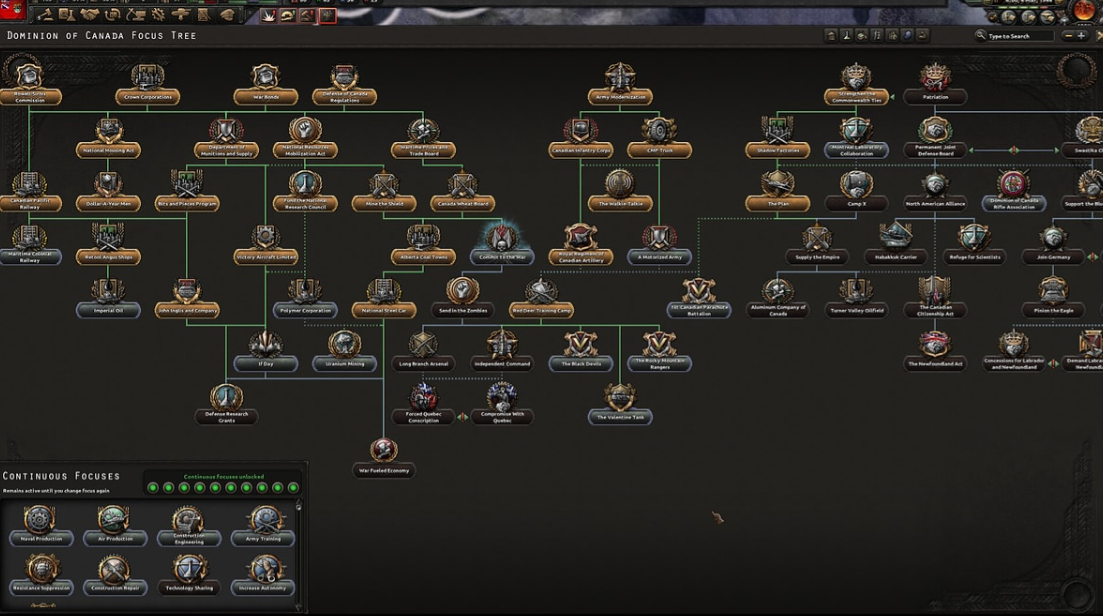Select the Walkie-Talkie focus

tap(620, 191)
